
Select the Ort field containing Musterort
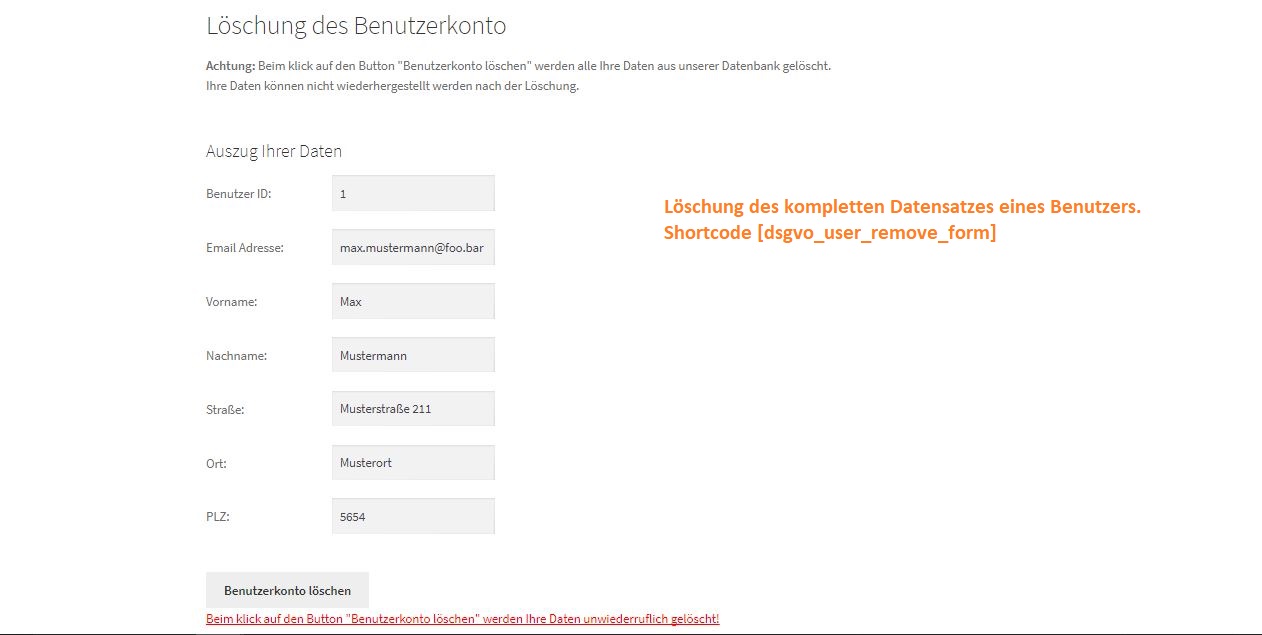click(x=413, y=463)
